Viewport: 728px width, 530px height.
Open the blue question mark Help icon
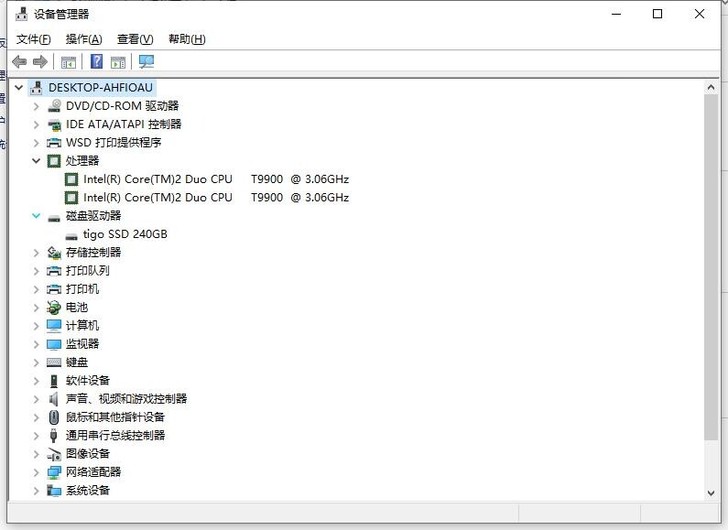[x=97, y=62]
